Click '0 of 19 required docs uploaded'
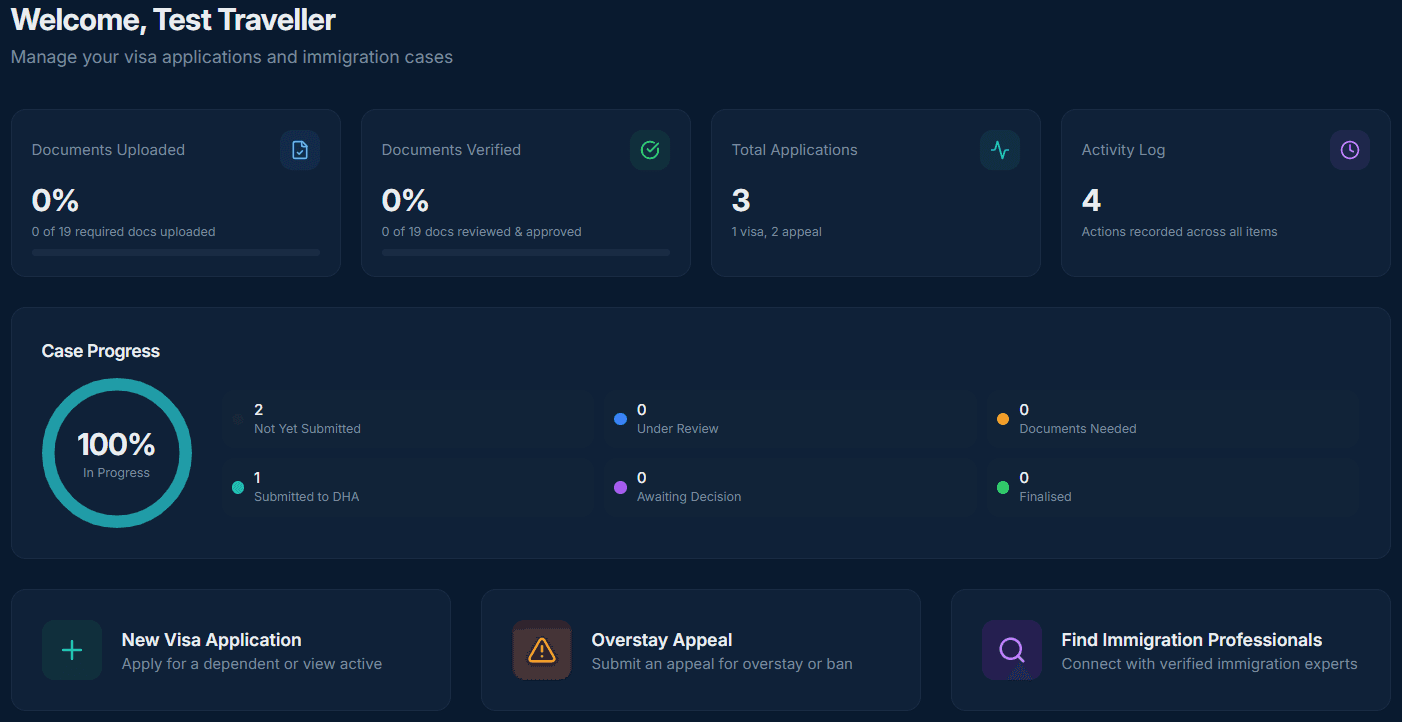 [124, 232]
